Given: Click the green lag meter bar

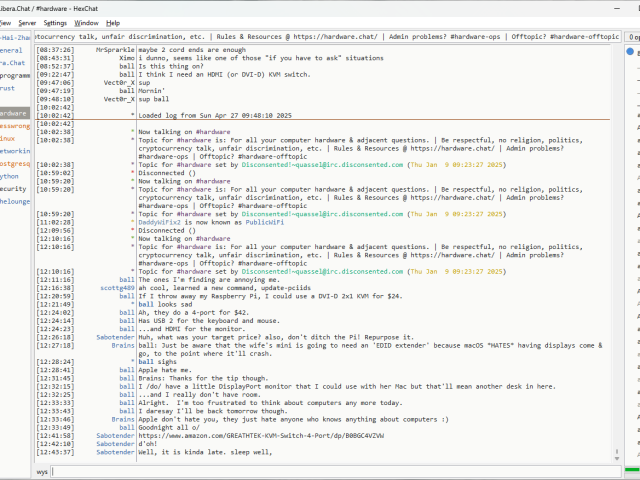Looking at the screenshot, I should [631, 470].
